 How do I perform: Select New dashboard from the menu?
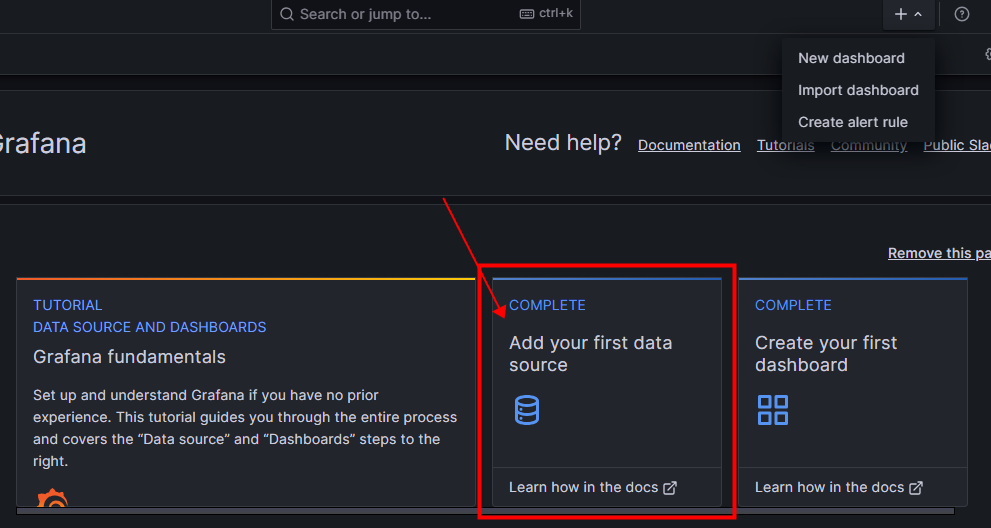(x=851, y=58)
